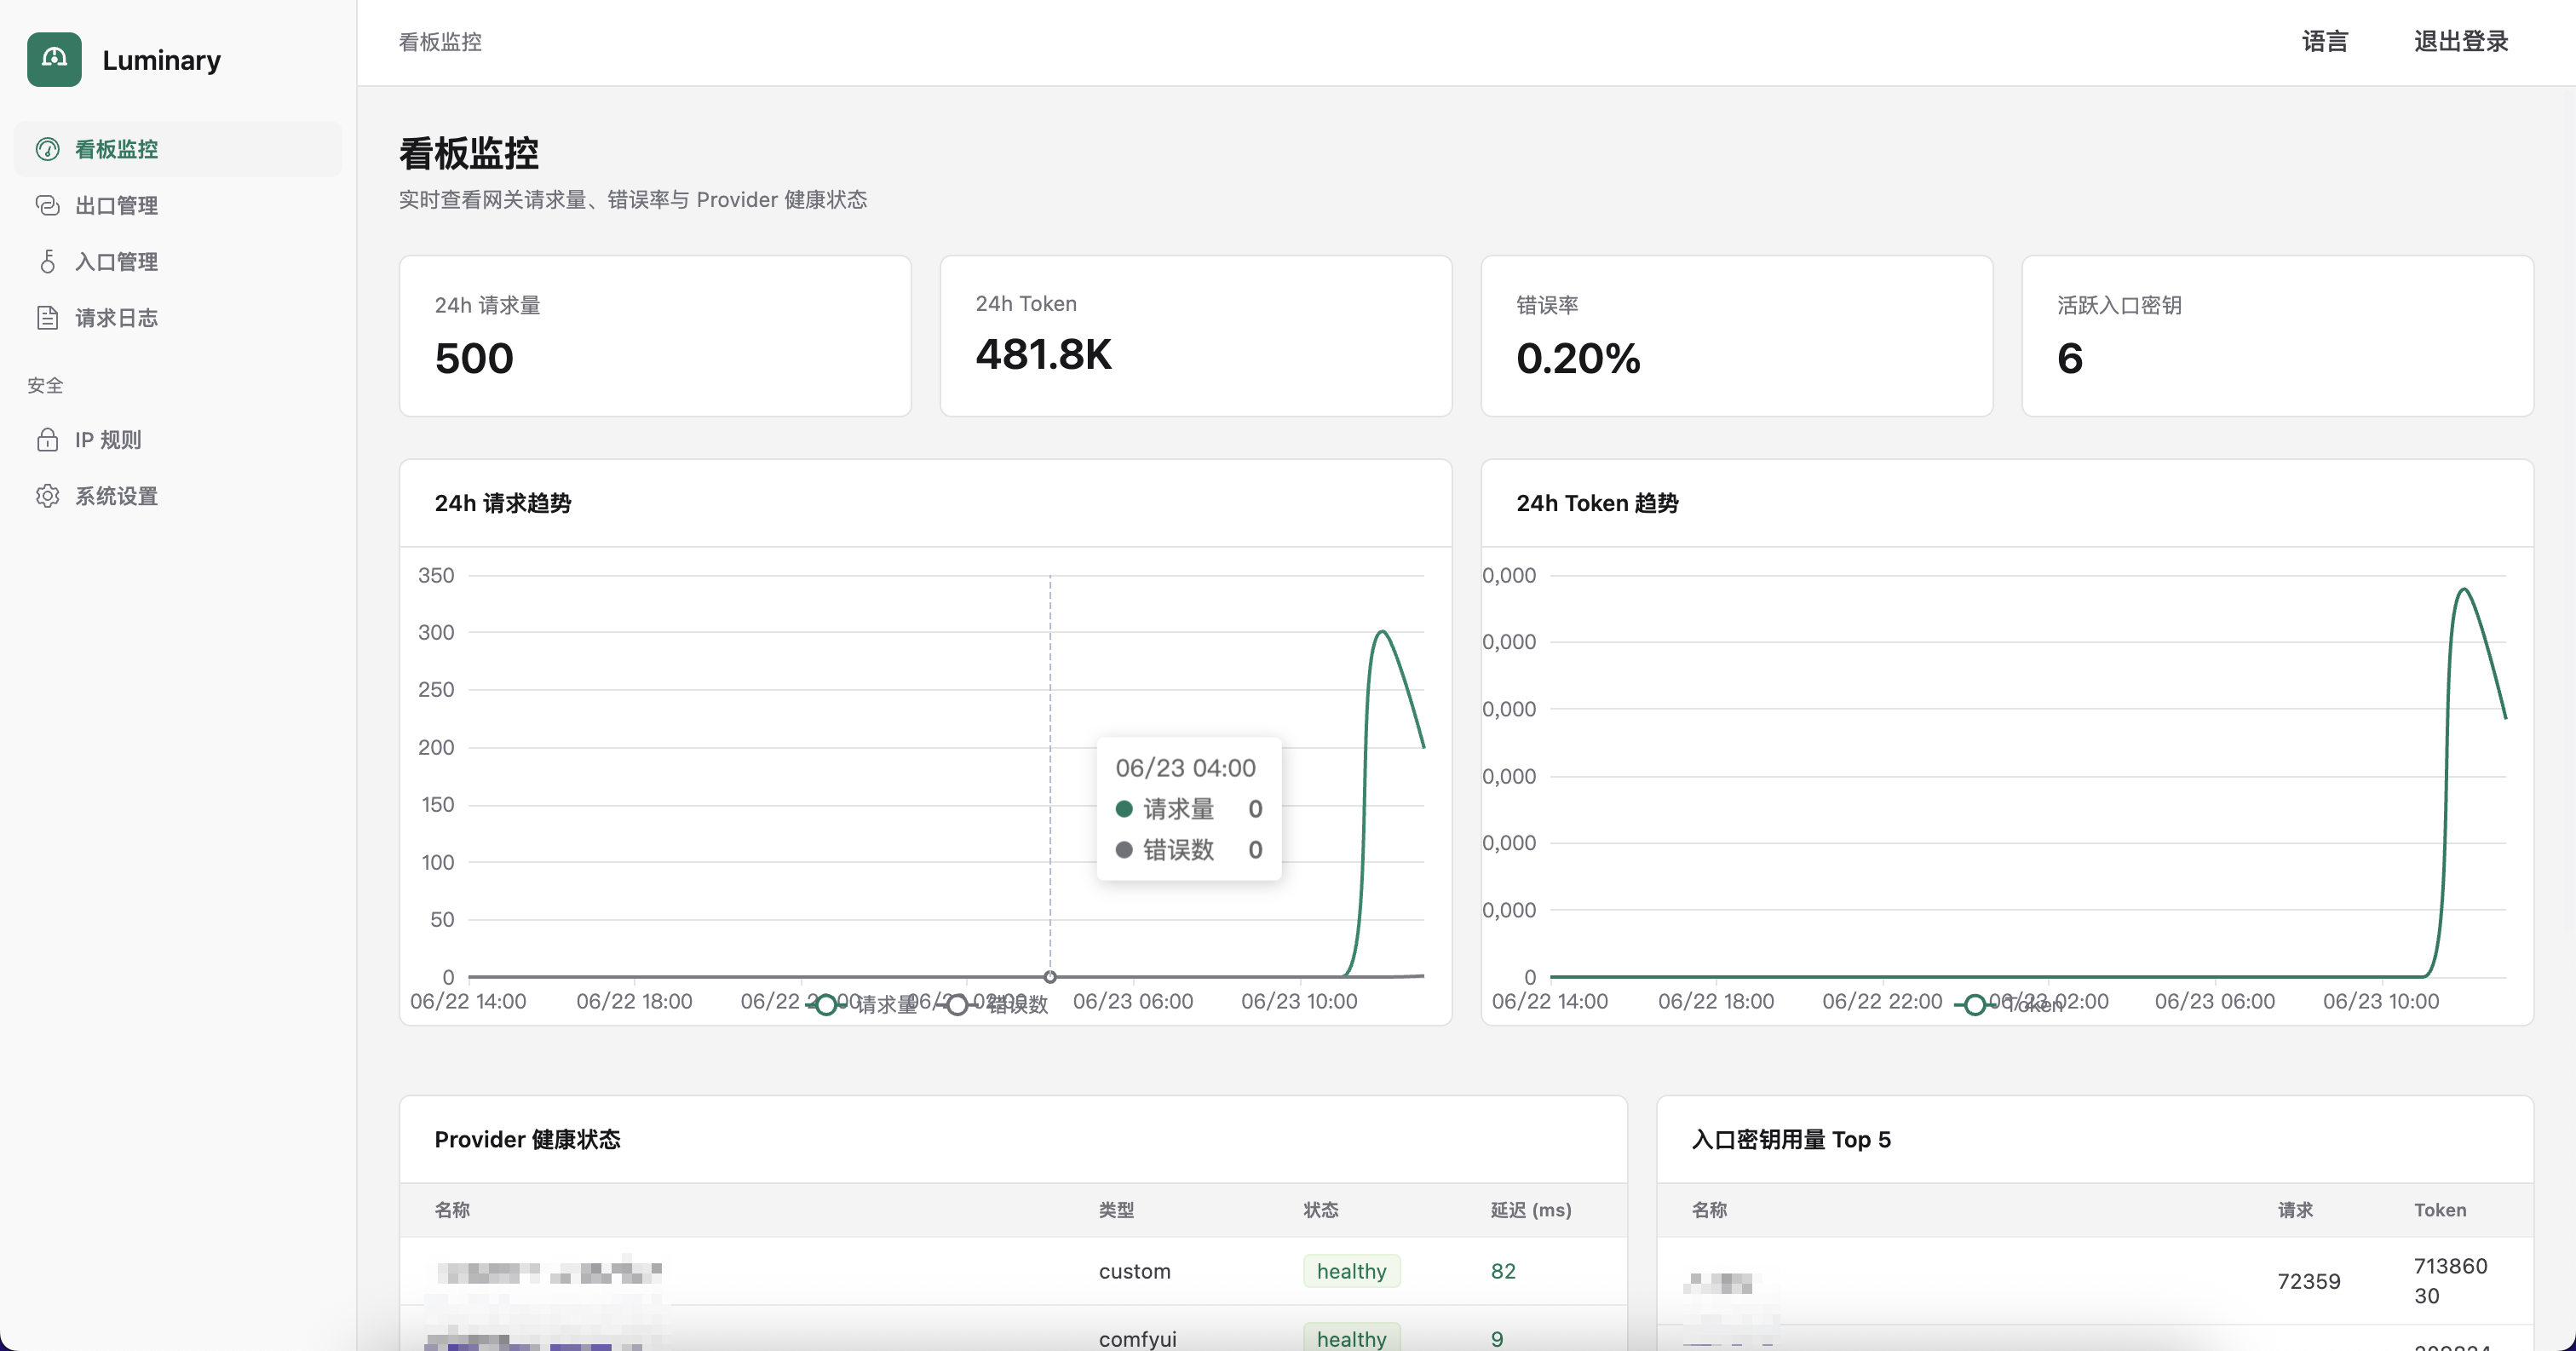Click the gear icon next to 系统设置

click(x=47, y=496)
